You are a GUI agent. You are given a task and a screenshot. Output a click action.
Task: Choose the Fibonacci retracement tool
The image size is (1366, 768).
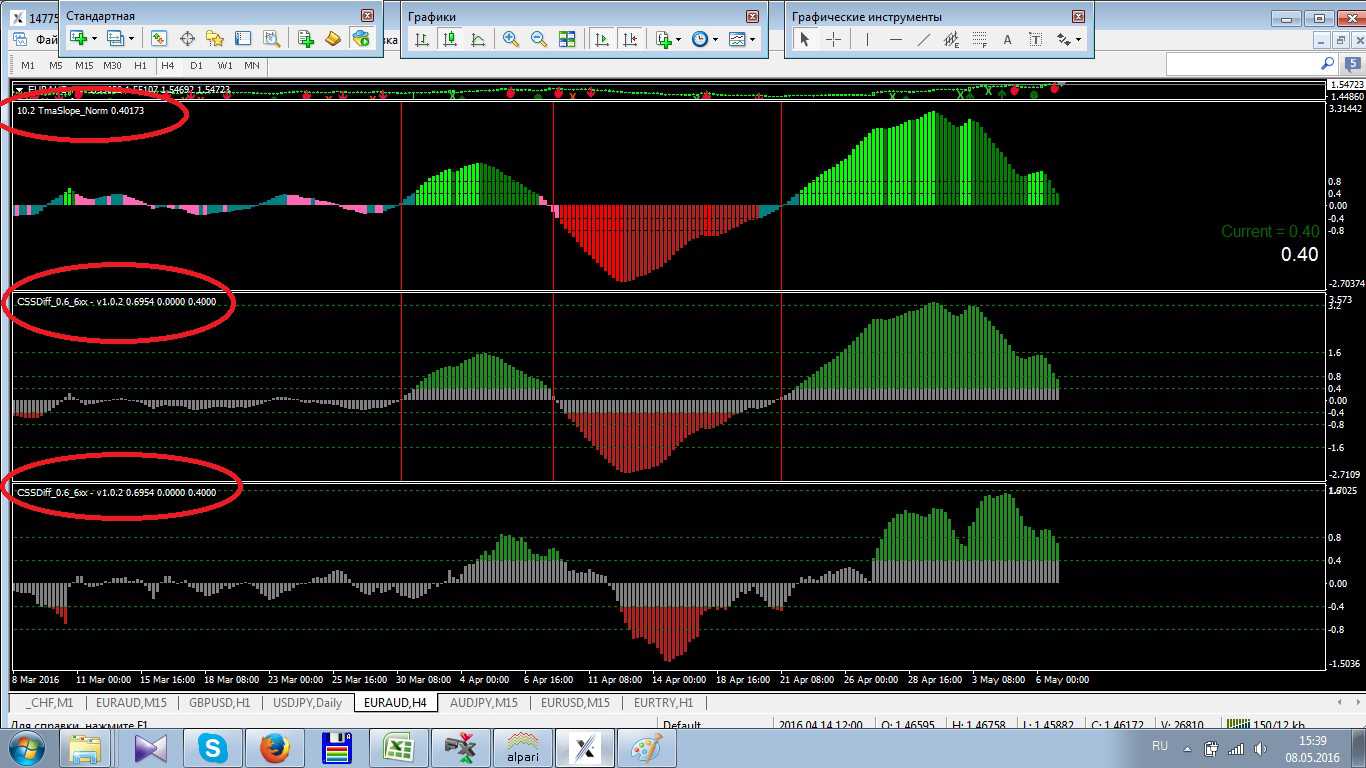979,39
